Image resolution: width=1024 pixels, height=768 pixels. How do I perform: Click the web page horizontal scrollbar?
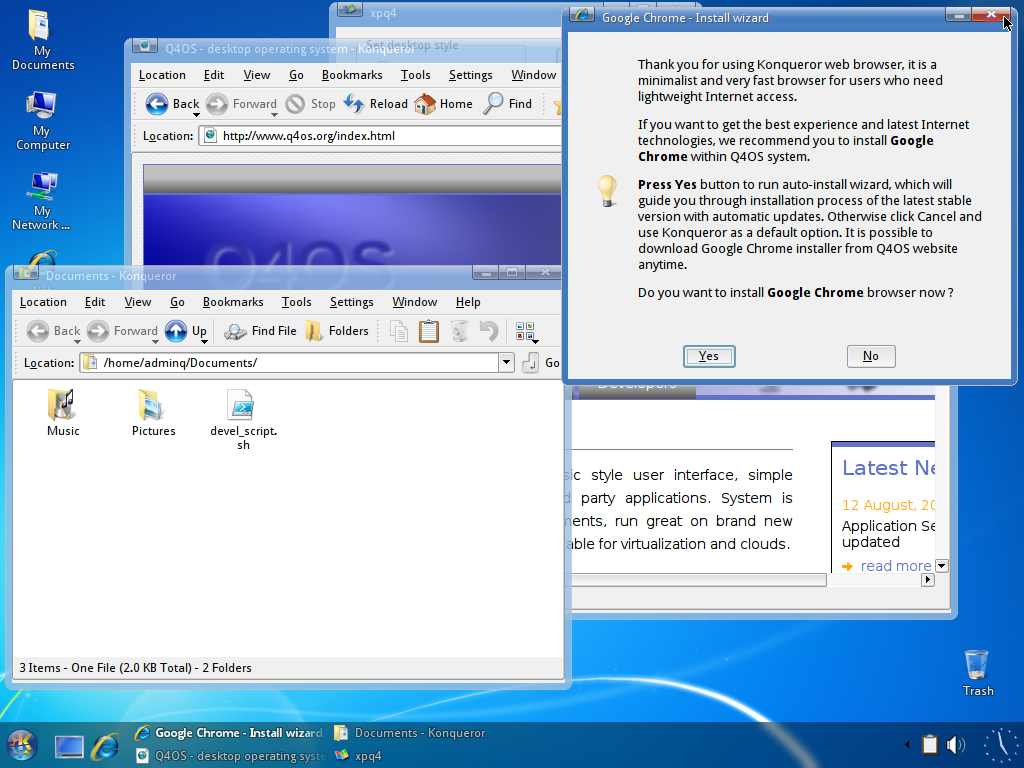[x=699, y=580]
